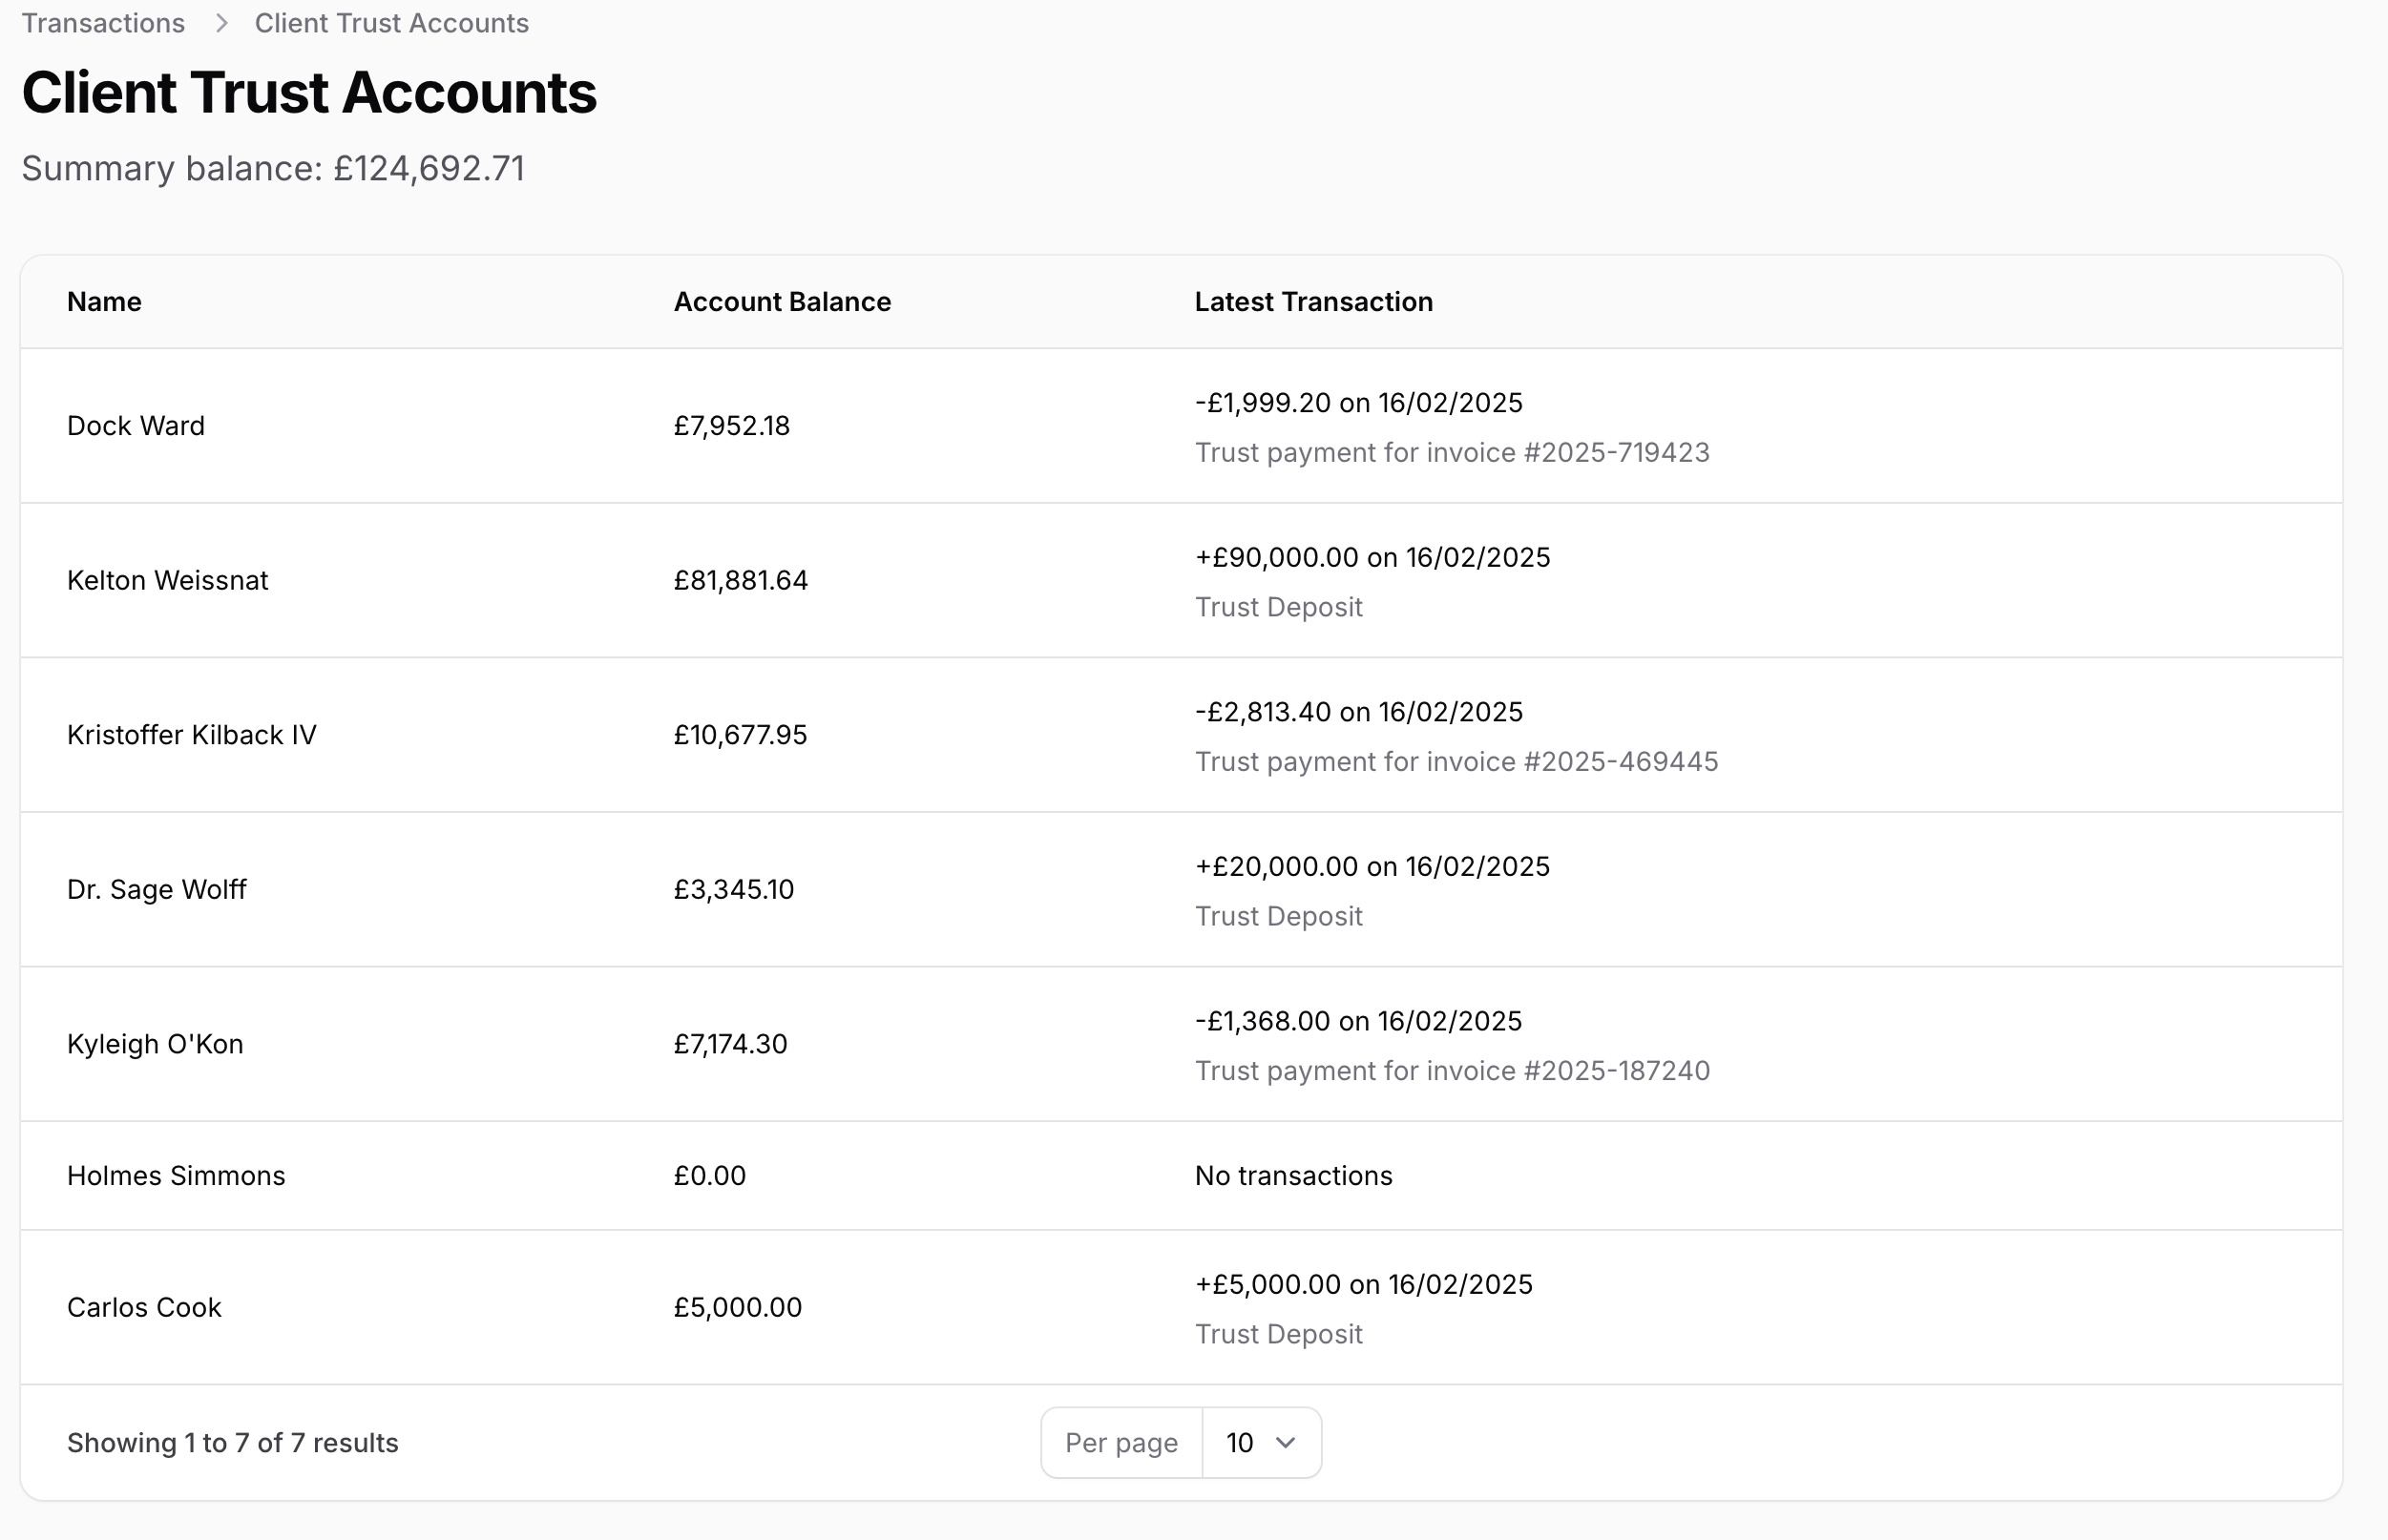Select the Kyleigh O'Kon name
The height and width of the screenshot is (1540, 2388).
click(x=155, y=1044)
